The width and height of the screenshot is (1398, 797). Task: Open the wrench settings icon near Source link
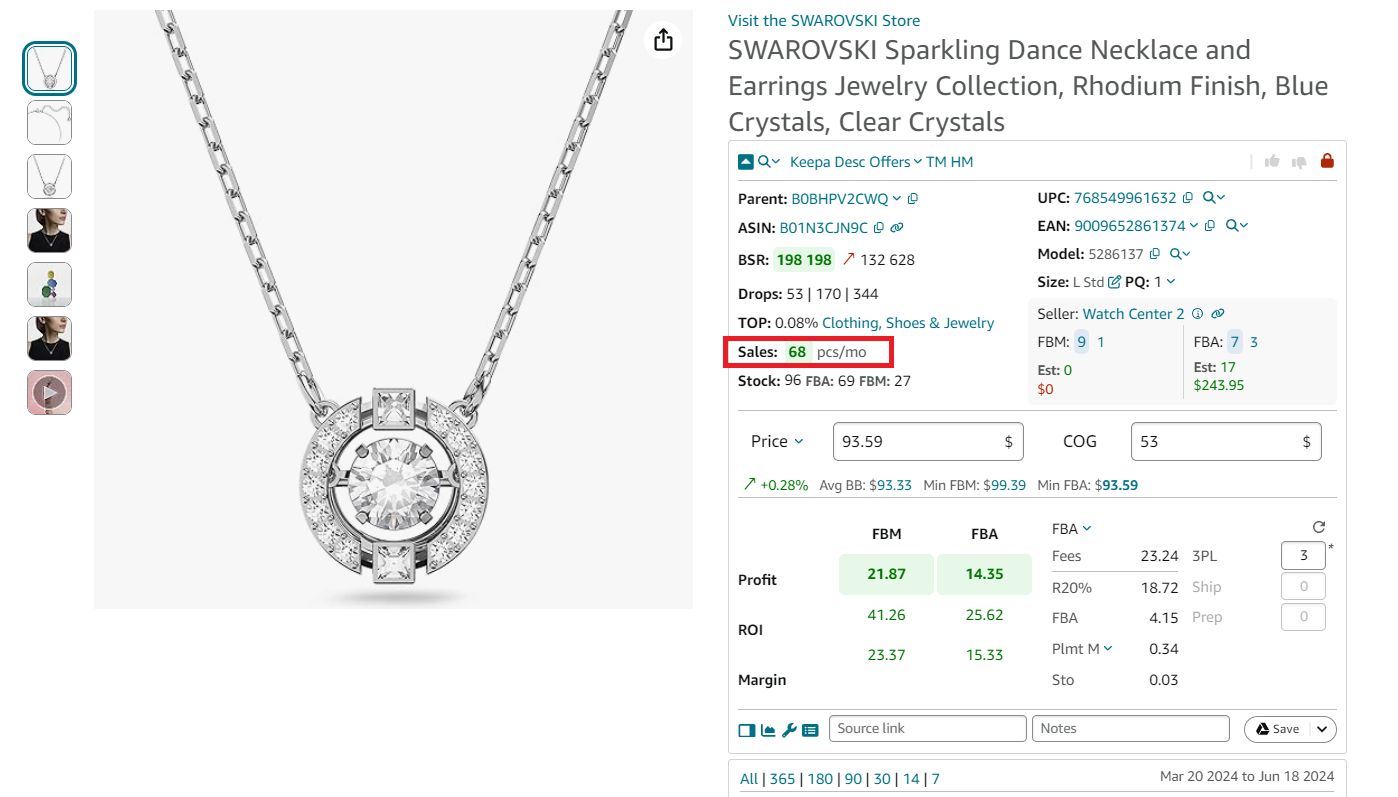tap(789, 730)
